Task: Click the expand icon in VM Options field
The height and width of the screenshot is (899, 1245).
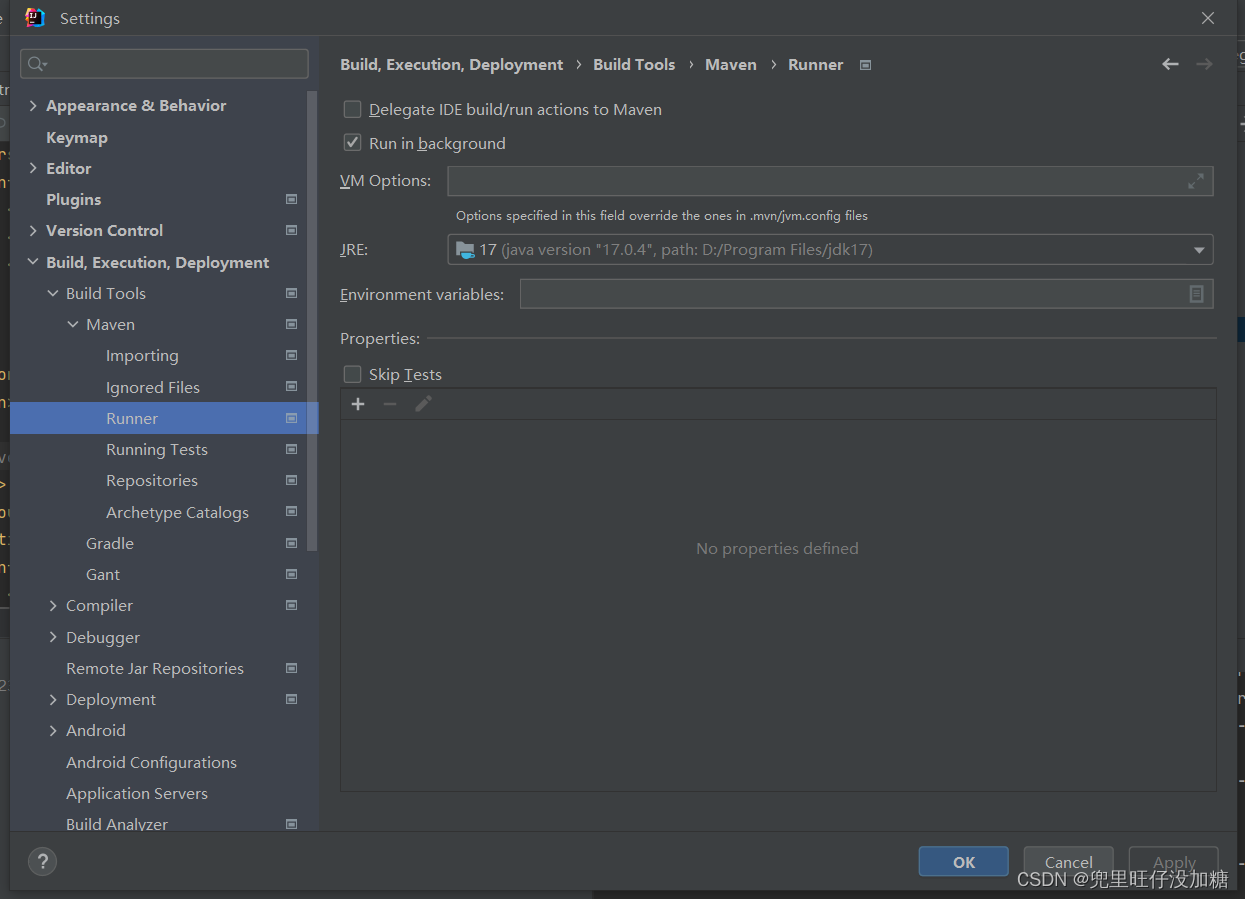Action: tap(1196, 181)
